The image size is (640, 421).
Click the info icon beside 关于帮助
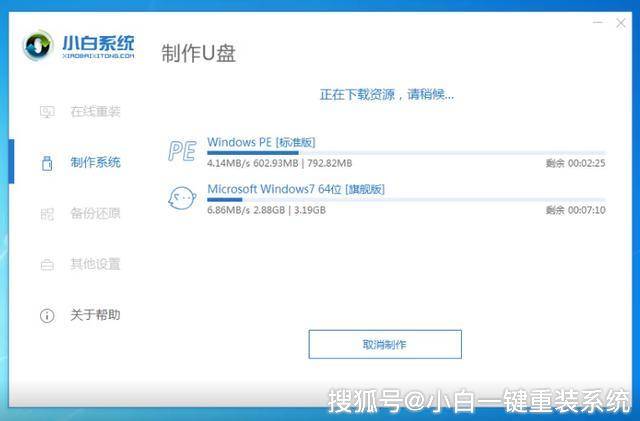click(x=47, y=316)
